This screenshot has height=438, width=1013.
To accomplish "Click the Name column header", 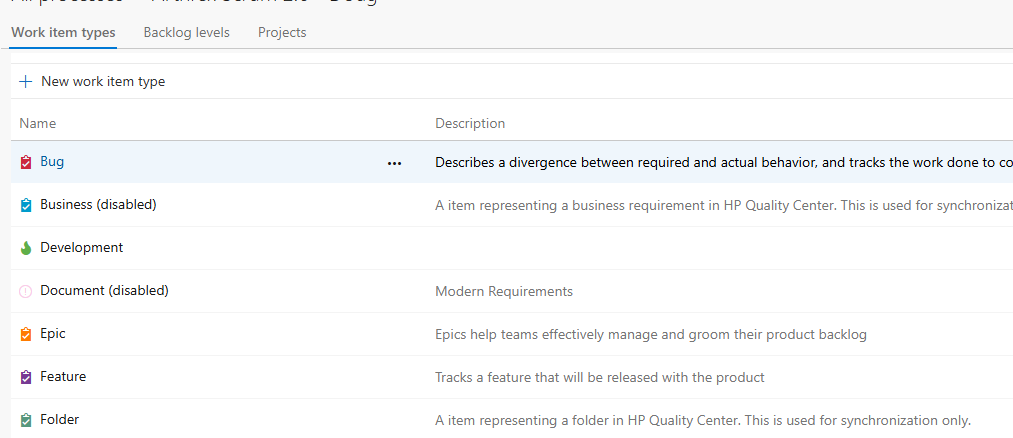I will [38, 123].
